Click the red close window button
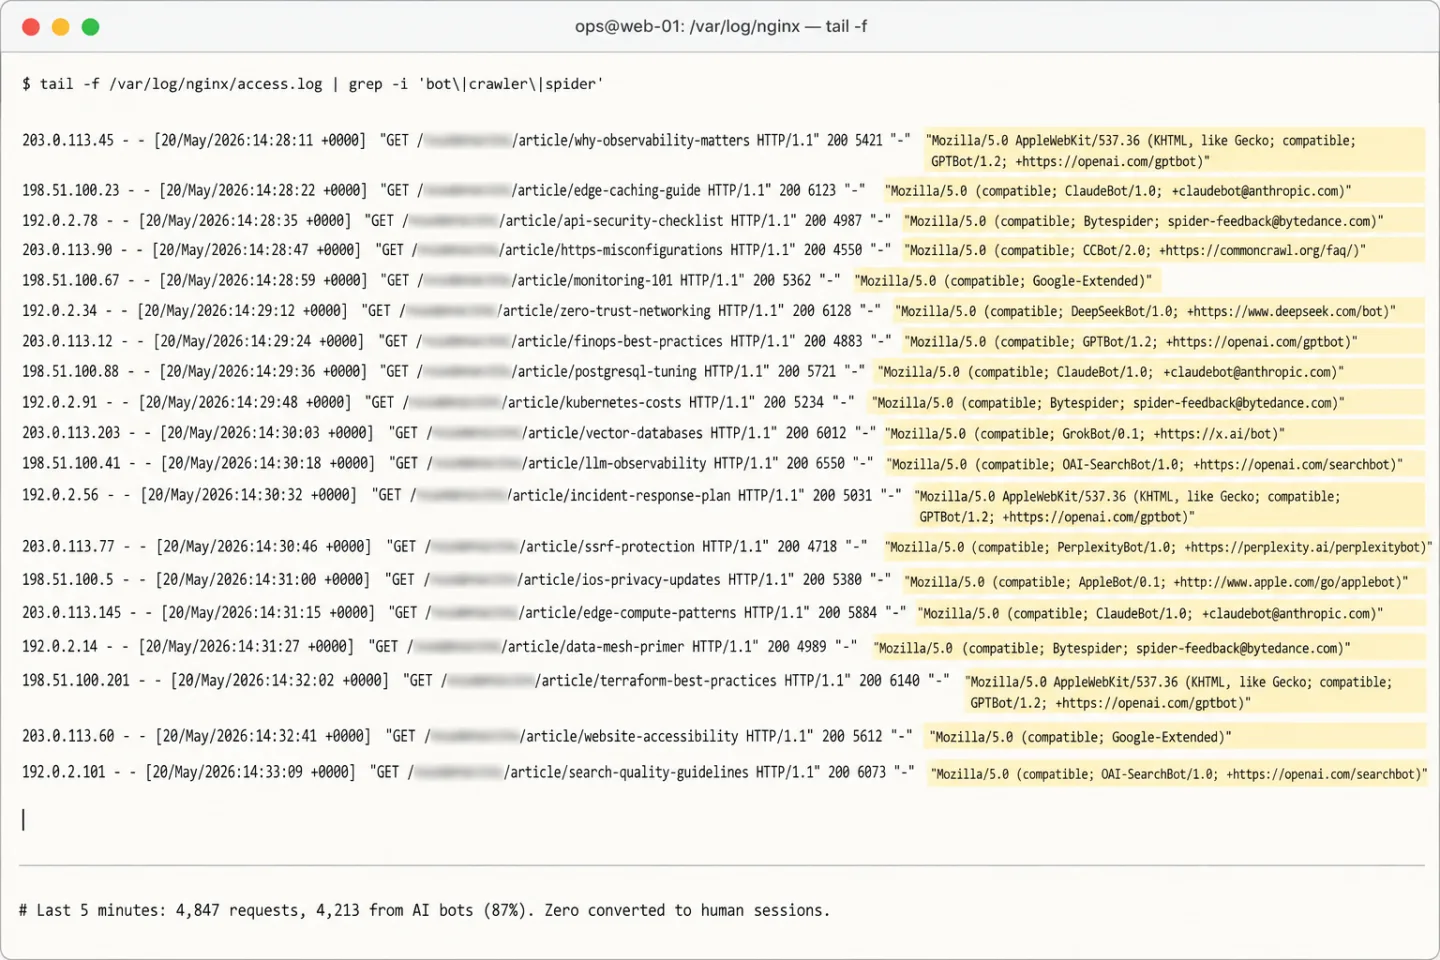The width and height of the screenshot is (1440, 960). 31,27
